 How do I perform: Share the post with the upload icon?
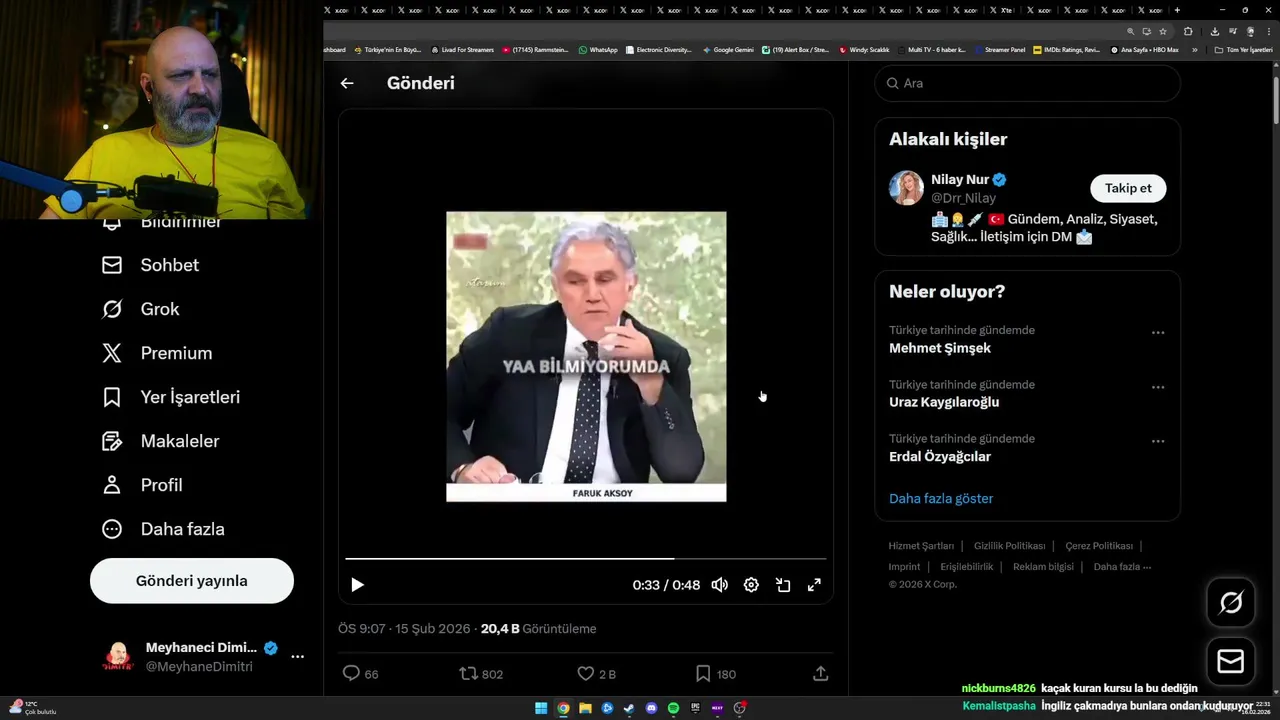820,674
